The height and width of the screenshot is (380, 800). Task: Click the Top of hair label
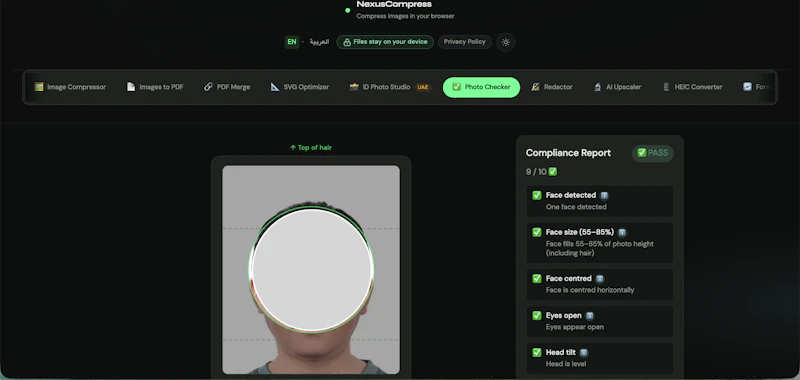(311, 148)
